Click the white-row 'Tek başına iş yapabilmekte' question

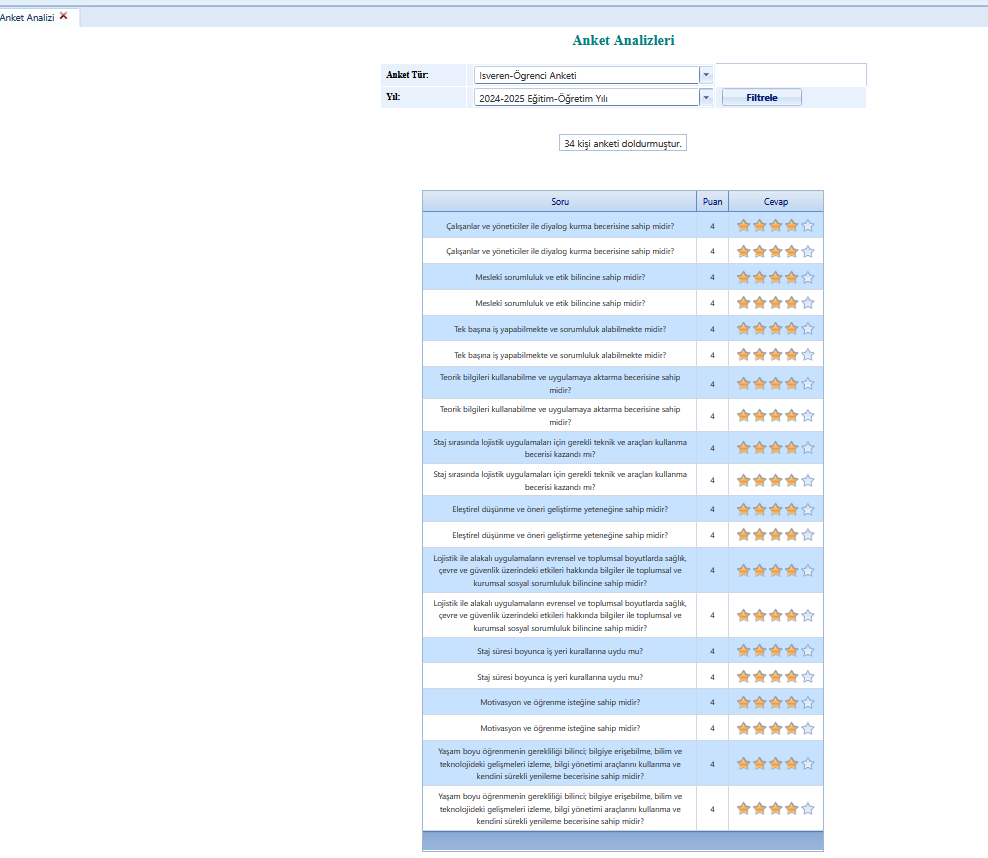[x=560, y=355]
